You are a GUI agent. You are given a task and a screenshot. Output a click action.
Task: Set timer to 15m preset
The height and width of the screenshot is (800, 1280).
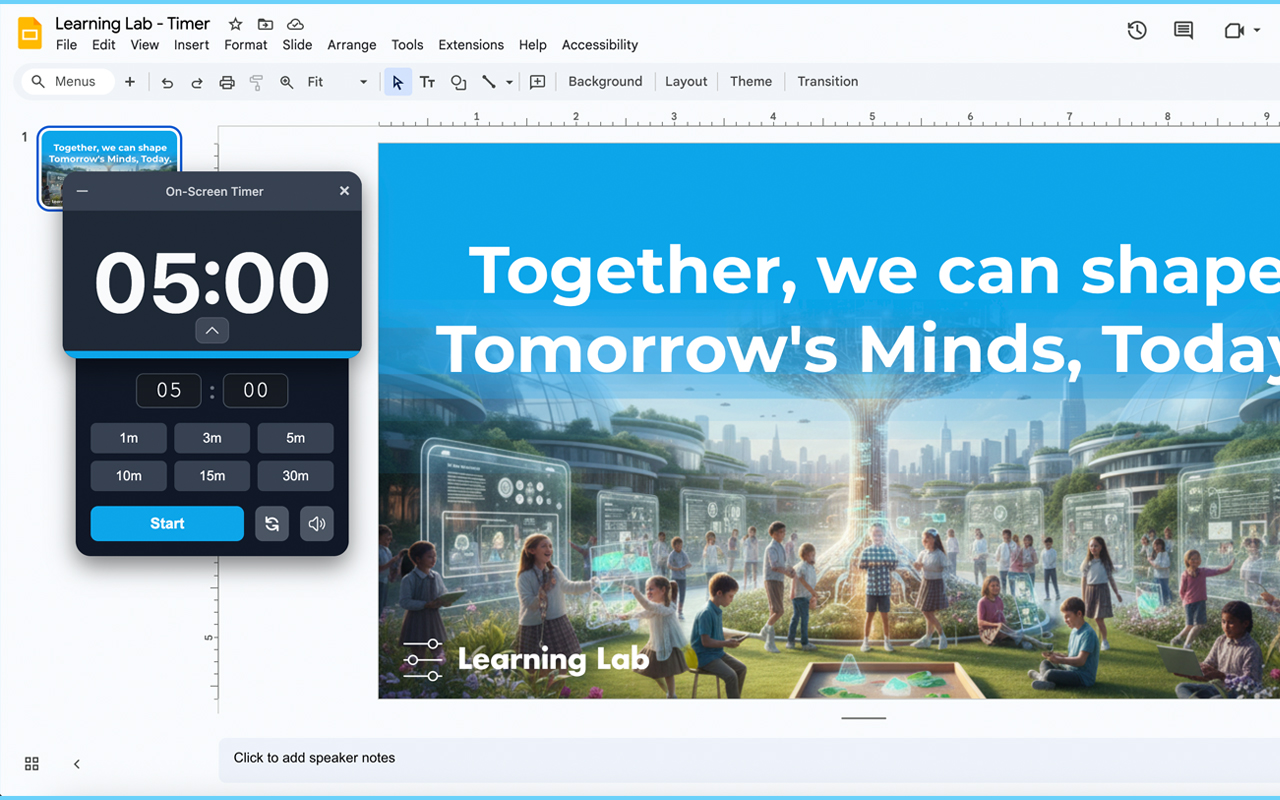click(x=212, y=476)
